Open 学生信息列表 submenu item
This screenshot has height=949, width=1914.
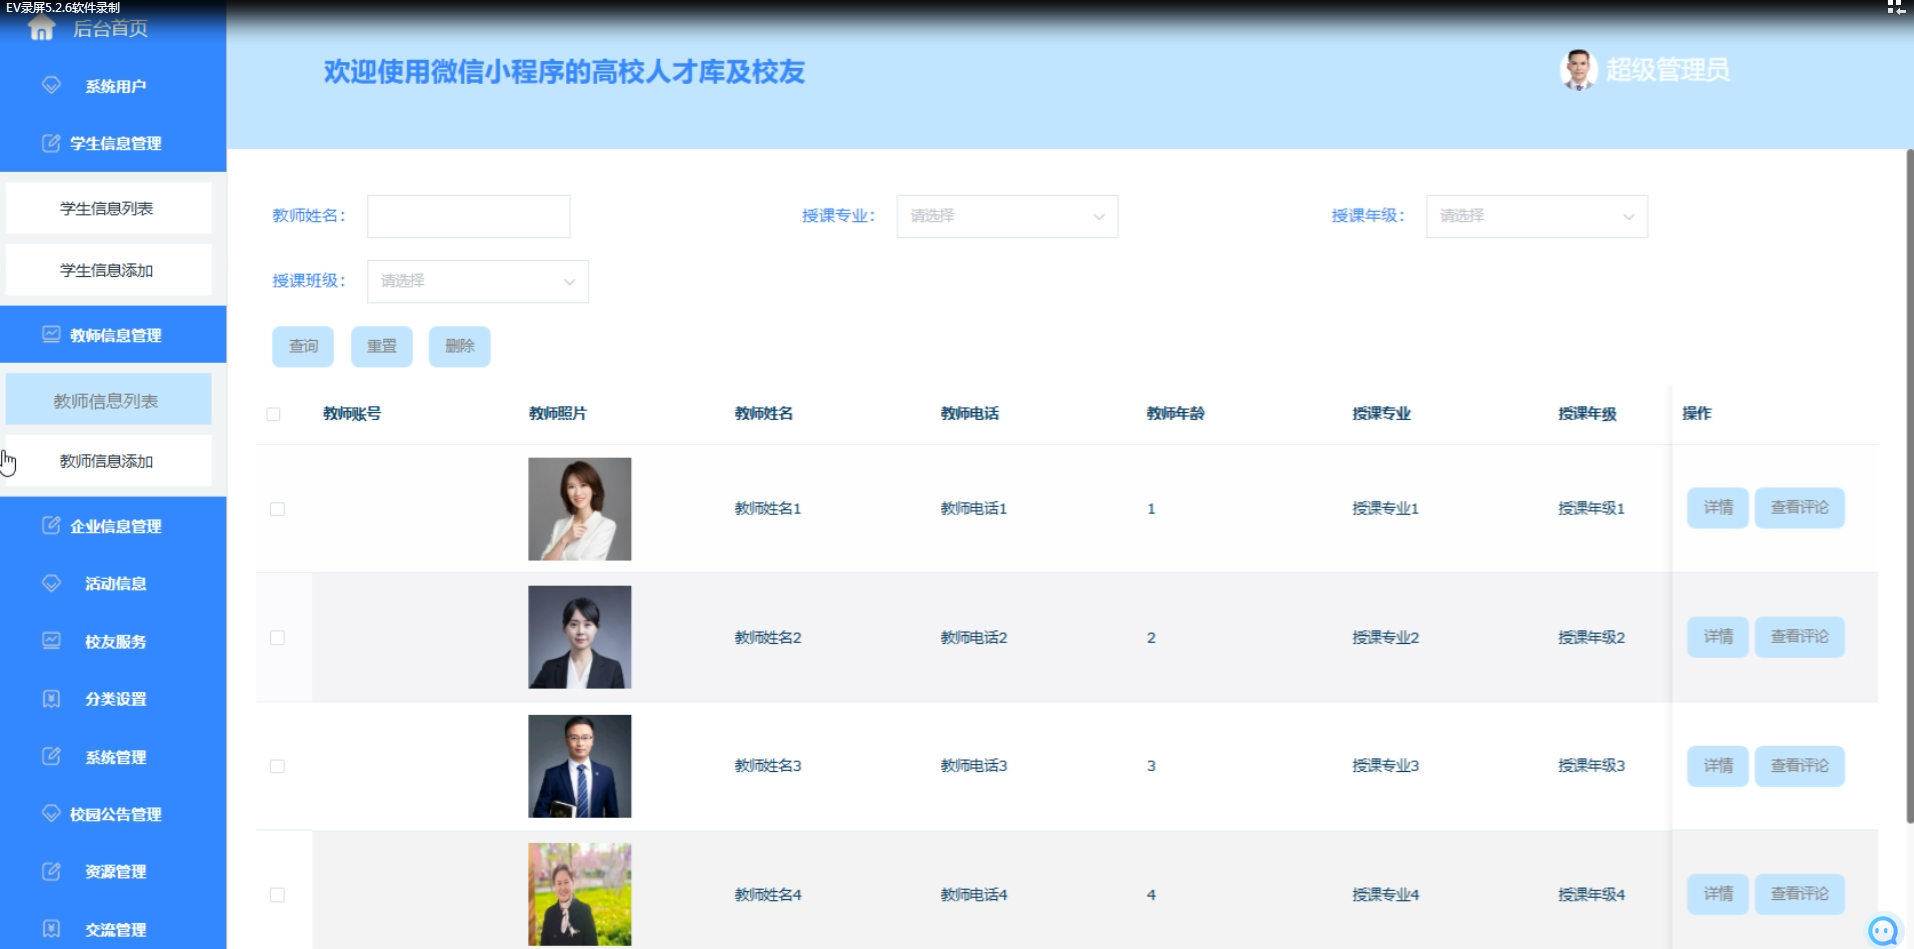click(108, 208)
